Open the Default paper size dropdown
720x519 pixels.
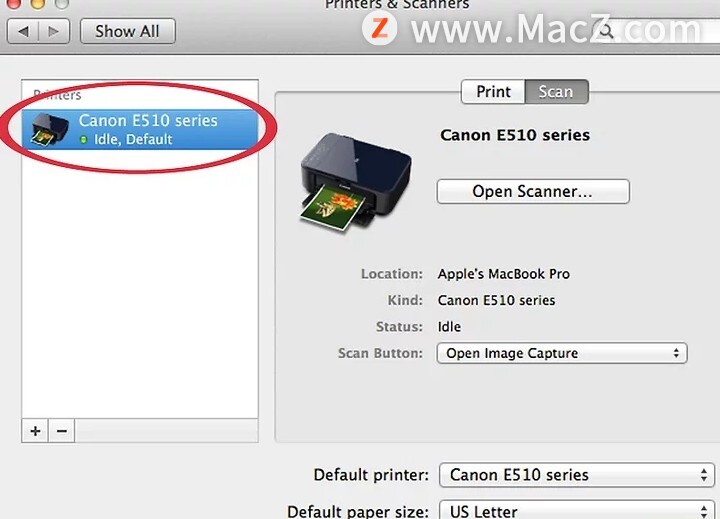pyautogui.click(x=576, y=511)
